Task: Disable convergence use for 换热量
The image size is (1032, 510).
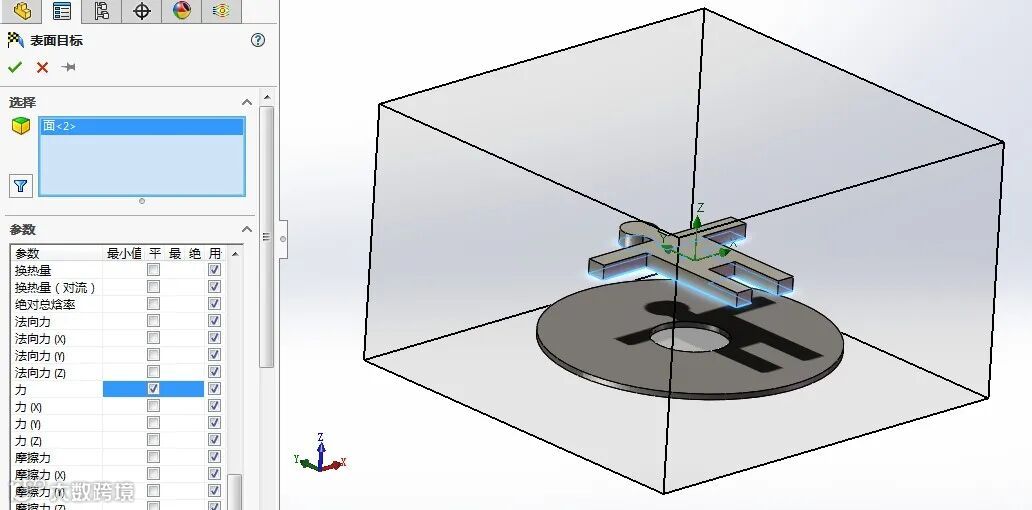Action: (x=215, y=270)
